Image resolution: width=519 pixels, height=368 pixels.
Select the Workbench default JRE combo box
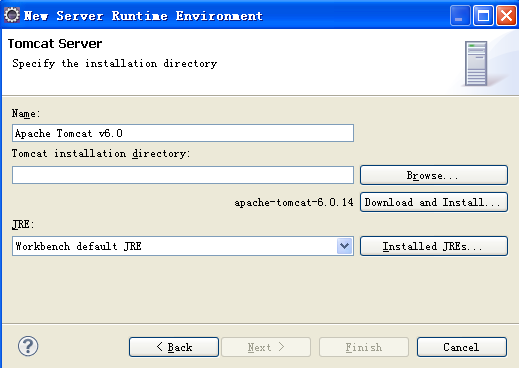(183, 246)
